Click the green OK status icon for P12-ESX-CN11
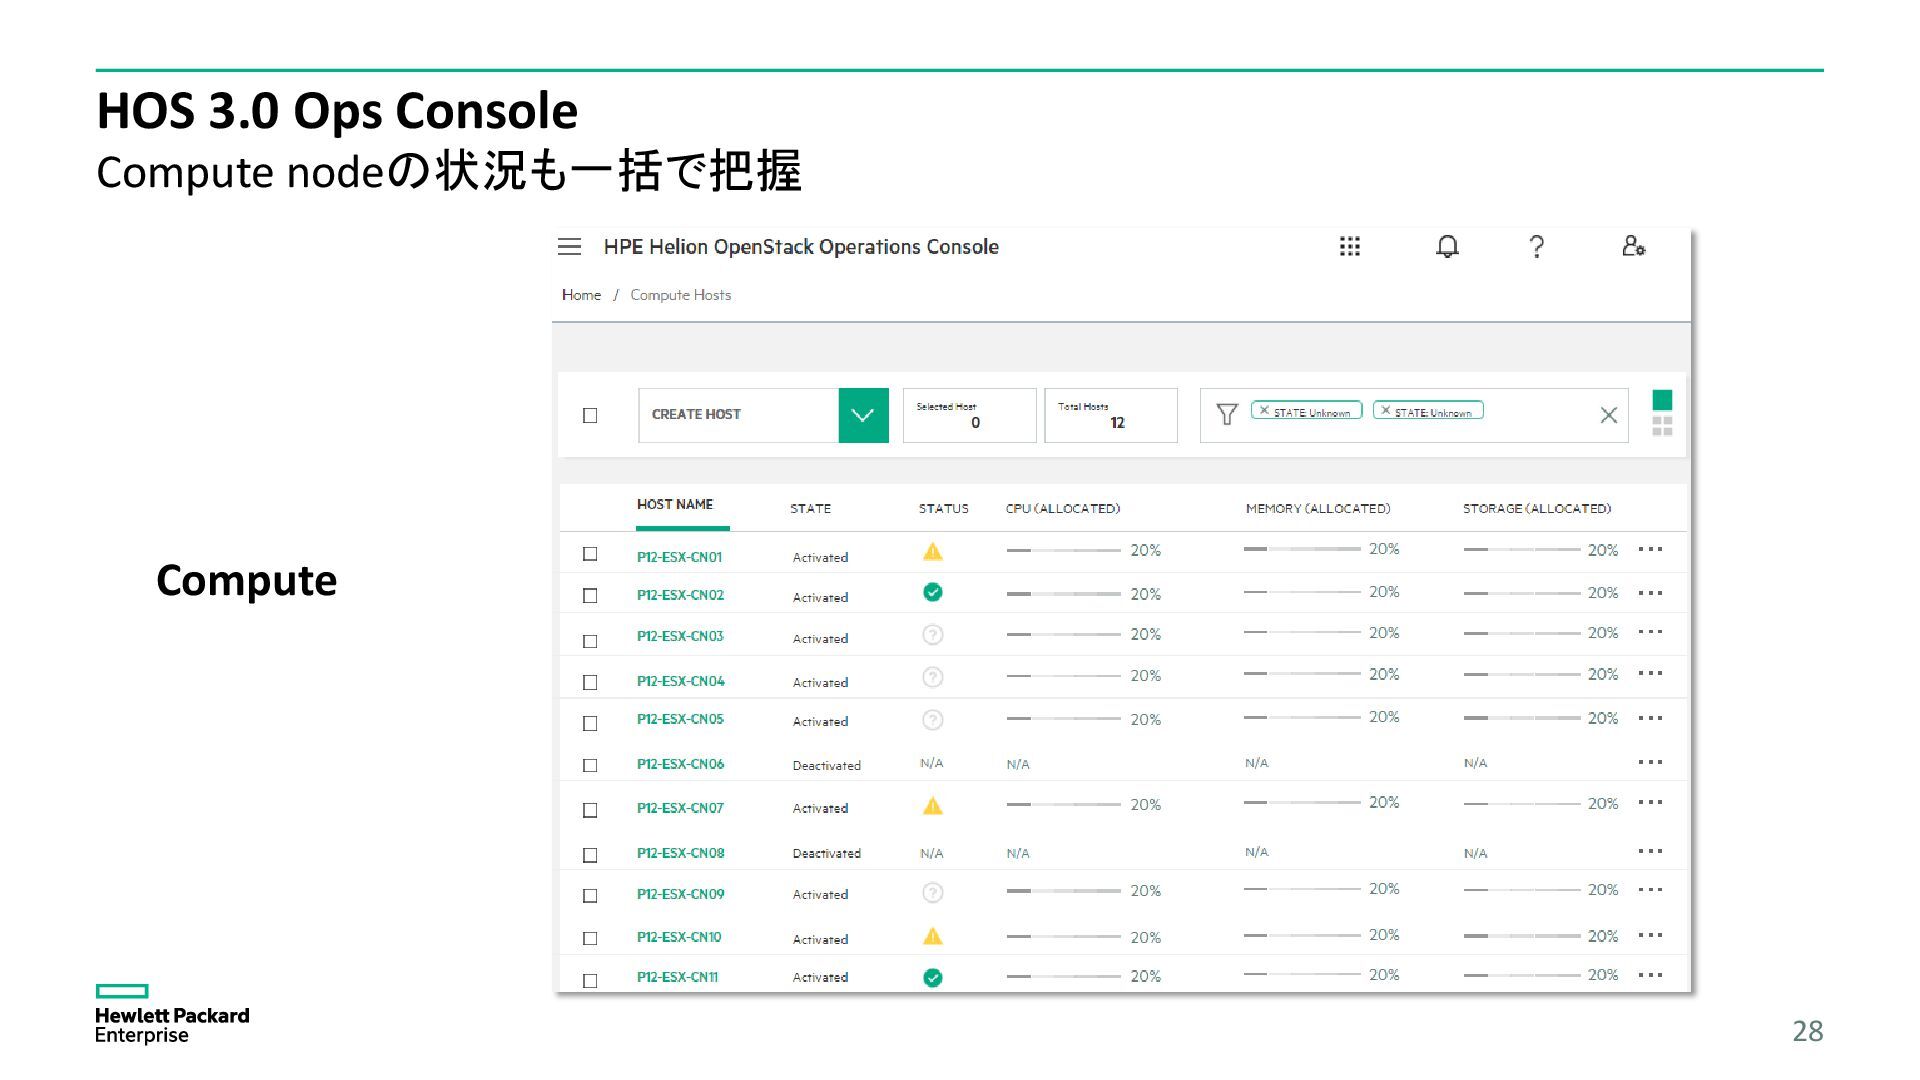 pos(932,978)
